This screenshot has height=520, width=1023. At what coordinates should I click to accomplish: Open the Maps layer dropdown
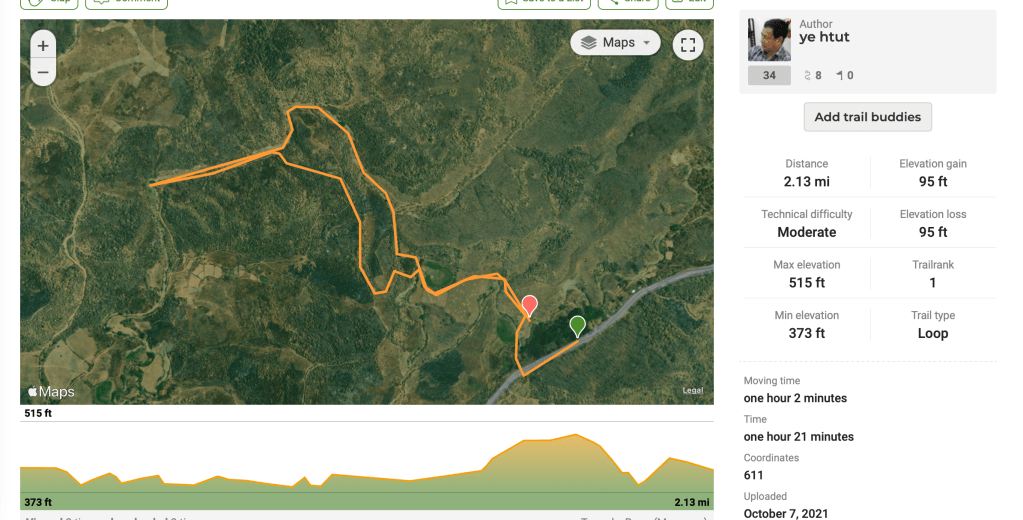616,43
